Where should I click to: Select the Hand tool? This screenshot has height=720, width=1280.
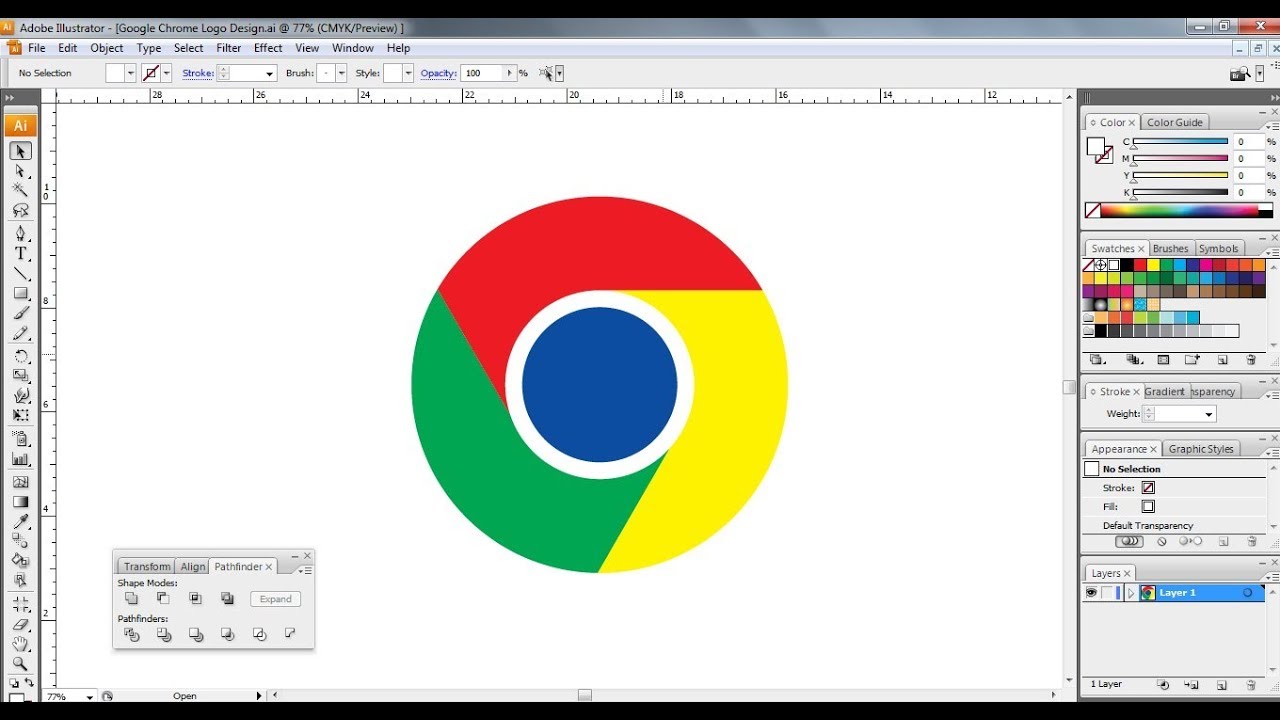coord(20,644)
